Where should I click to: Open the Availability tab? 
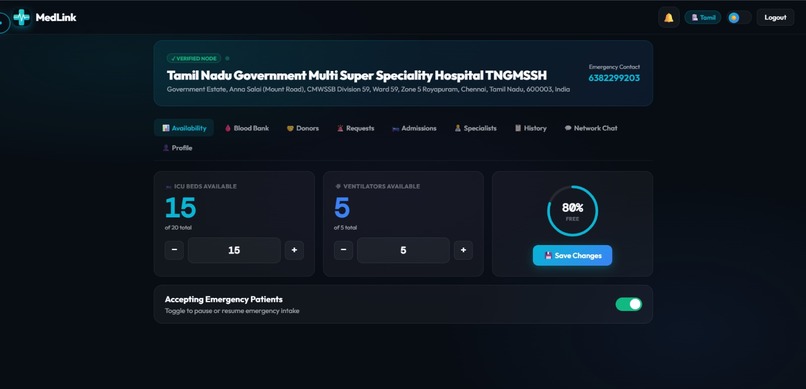tap(184, 128)
